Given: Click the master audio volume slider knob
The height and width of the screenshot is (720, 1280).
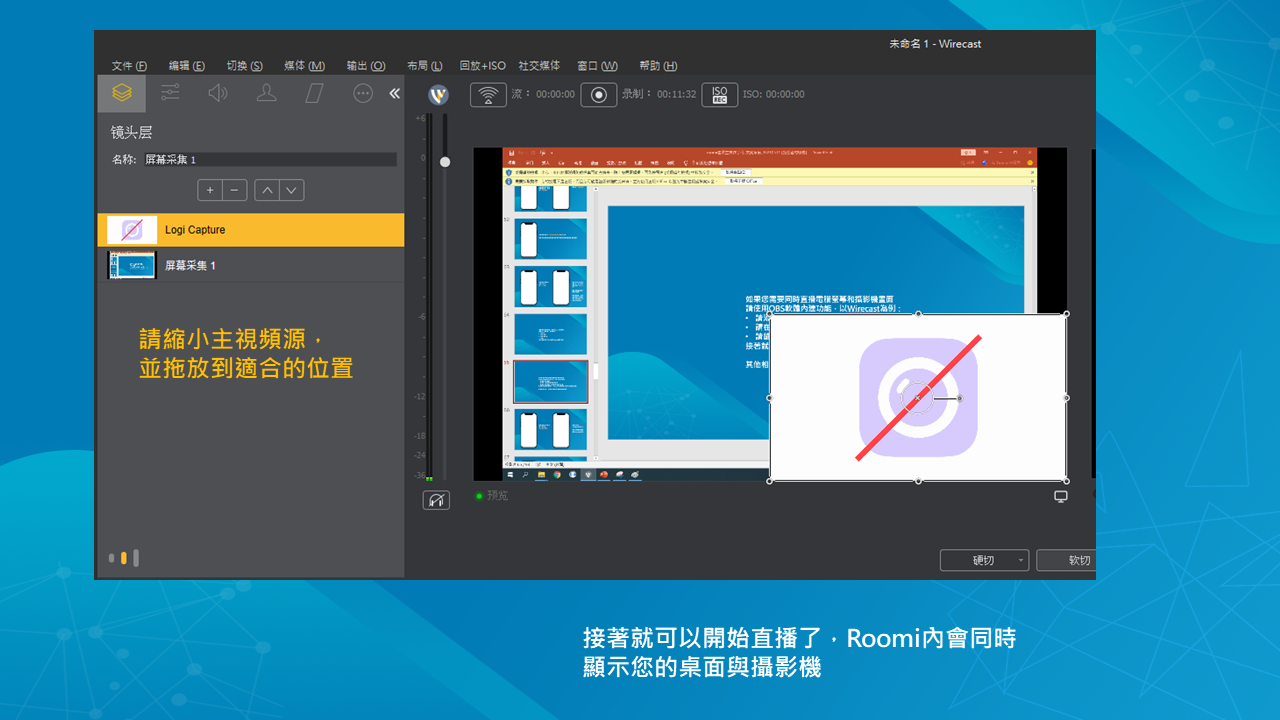Looking at the screenshot, I should pos(445,161).
